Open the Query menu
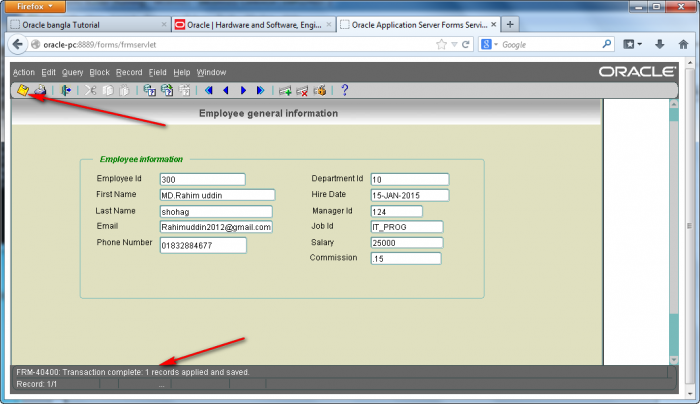The width and height of the screenshot is (700, 404). [72, 72]
